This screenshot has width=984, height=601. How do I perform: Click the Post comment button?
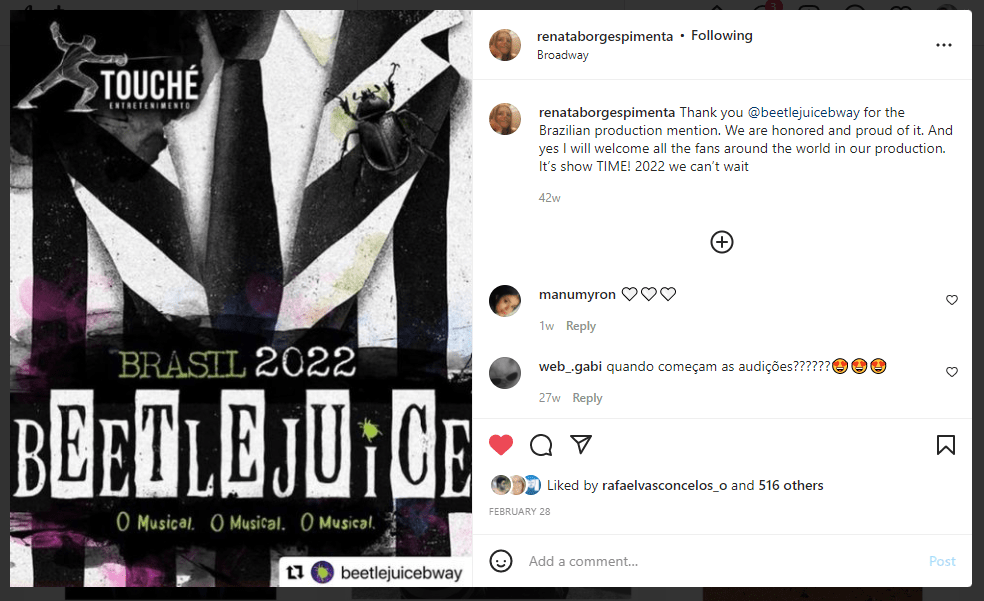(x=942, y=561)
